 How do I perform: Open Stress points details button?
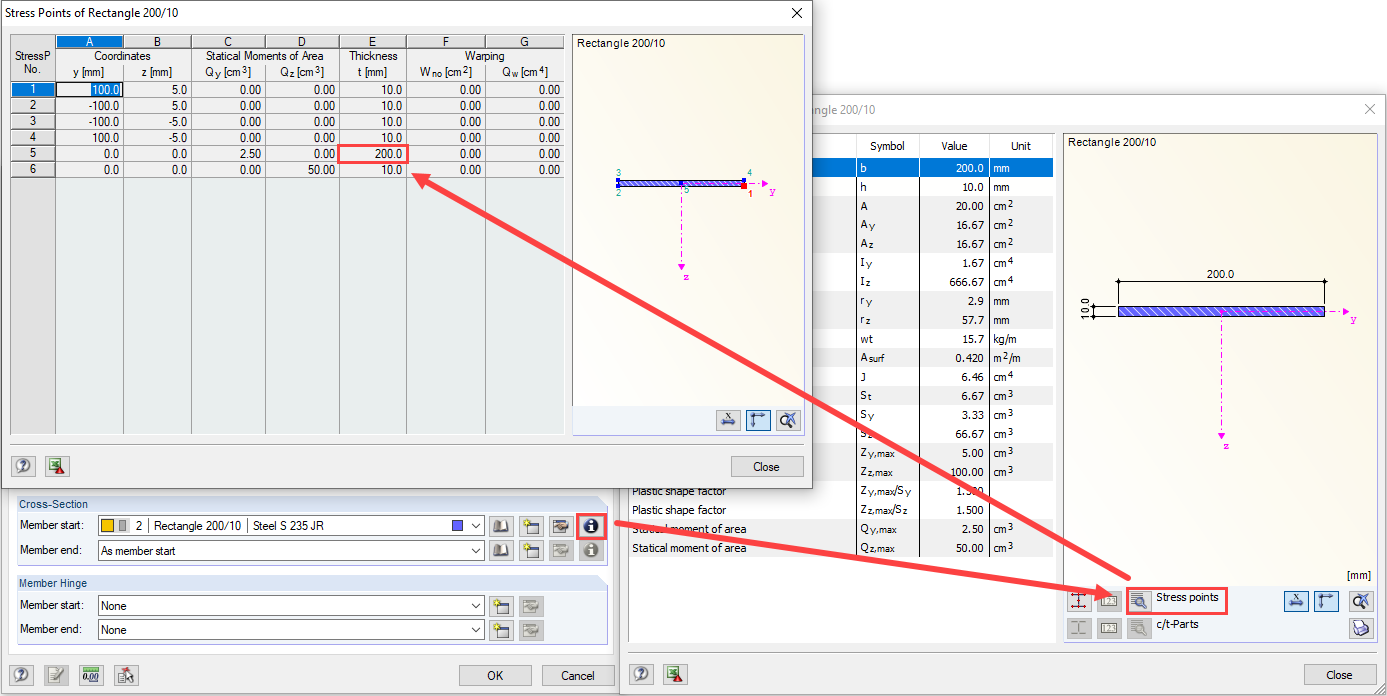click(x=1139, y=600)
